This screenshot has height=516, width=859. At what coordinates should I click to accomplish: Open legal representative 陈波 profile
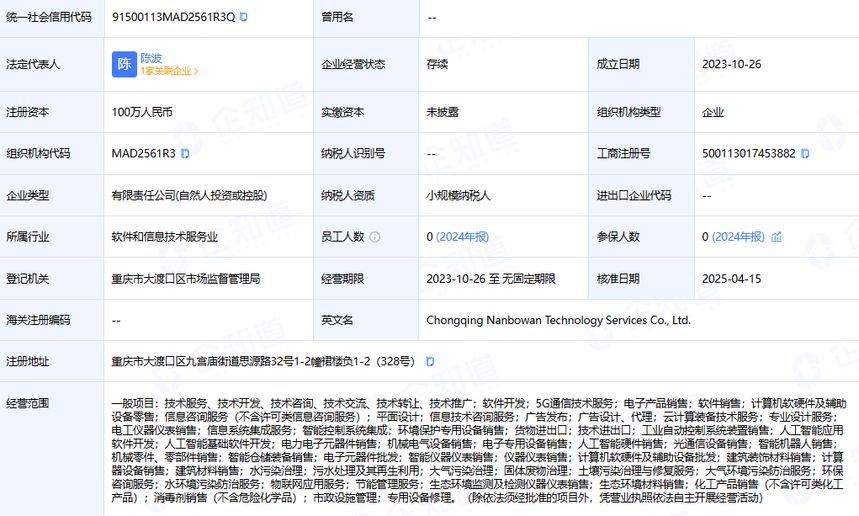click(x=151, y=58)
